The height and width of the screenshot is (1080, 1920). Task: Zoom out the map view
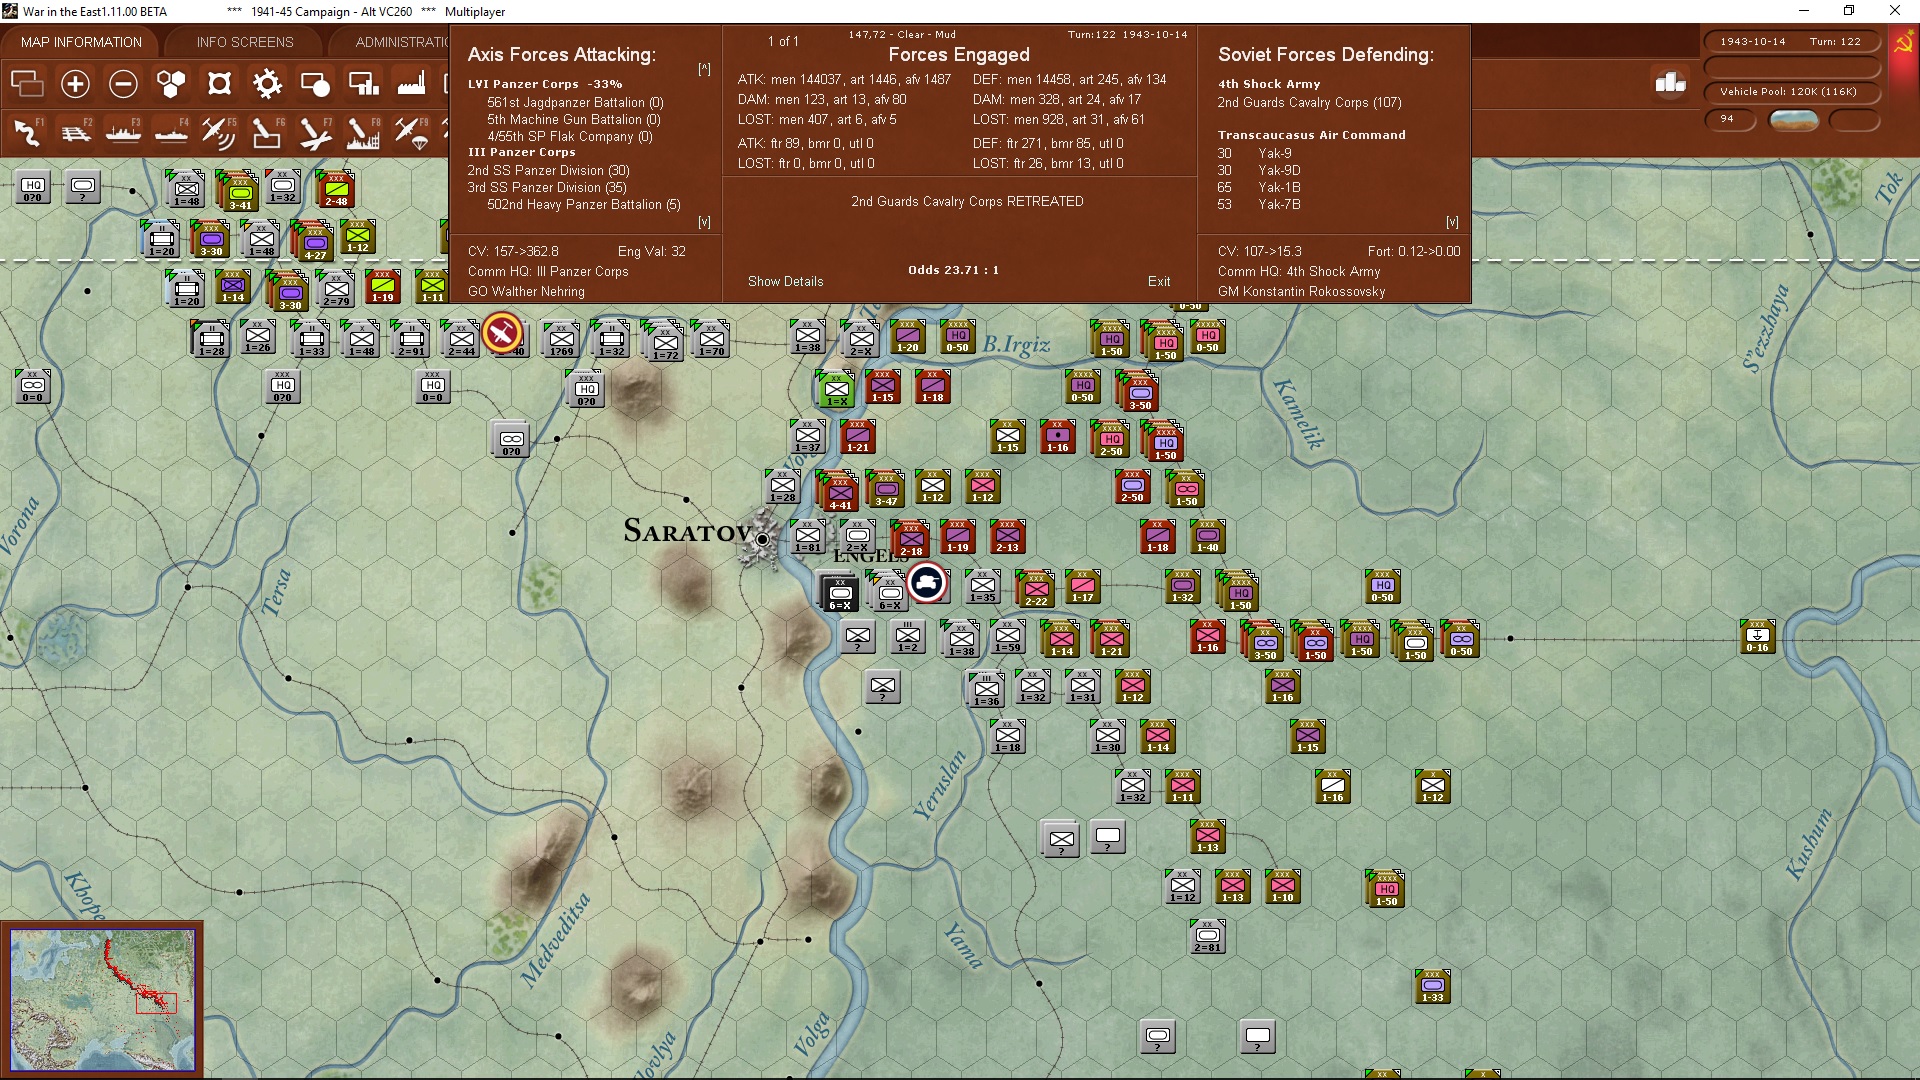(x=123, y=84)
